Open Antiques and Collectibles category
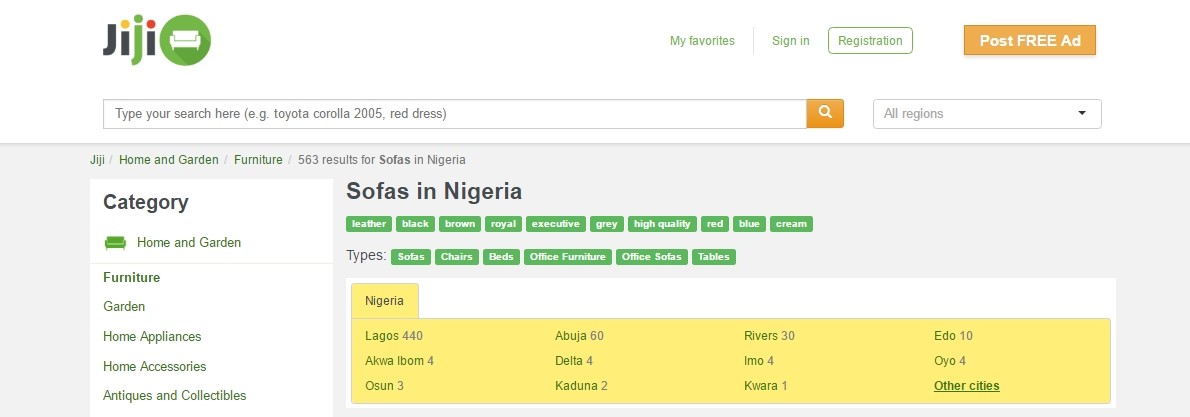This screenshot has height=417, width=1190. [175, 396]
